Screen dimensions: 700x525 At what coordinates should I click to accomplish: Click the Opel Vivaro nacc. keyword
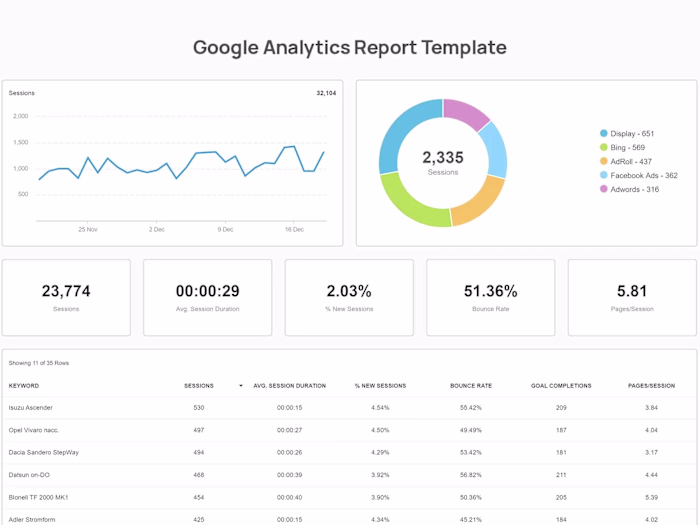33,430
